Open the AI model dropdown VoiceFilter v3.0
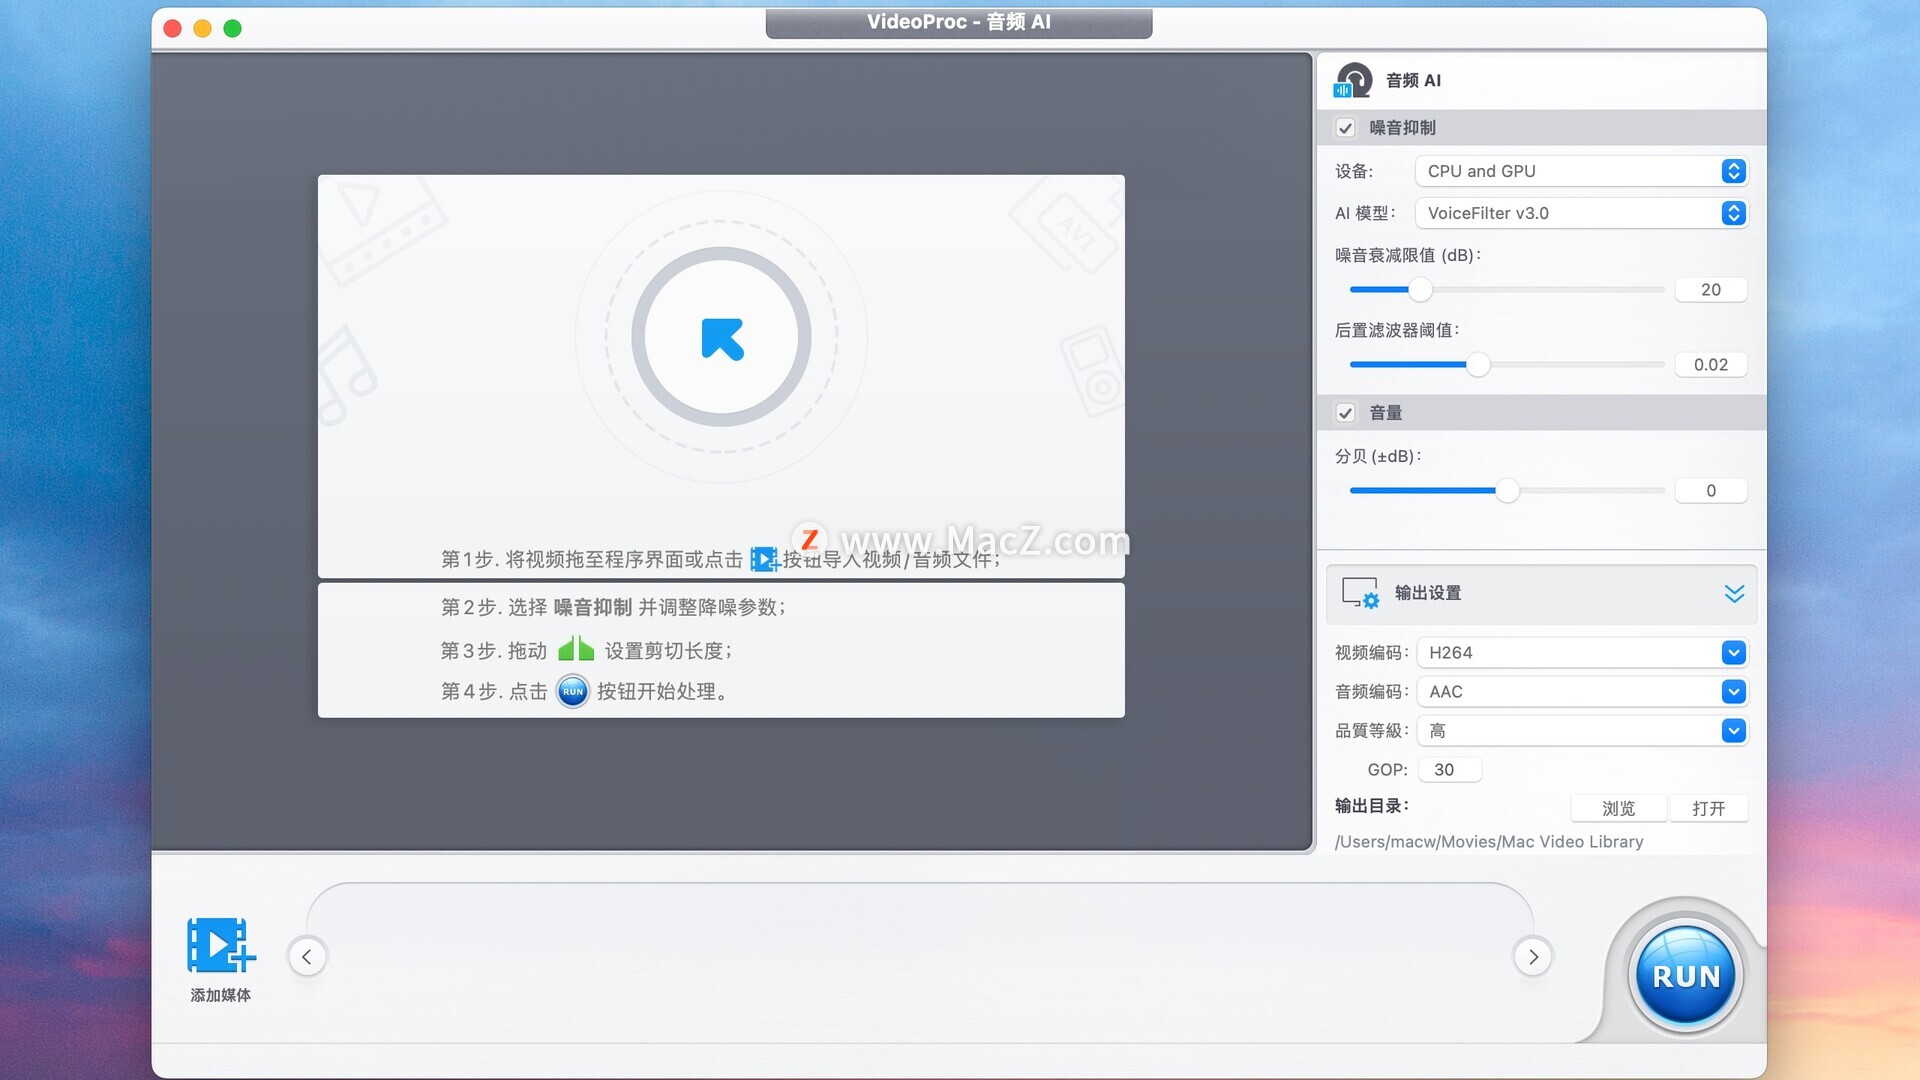This screenshot has width=1920, height=1080. (1581, 213)
